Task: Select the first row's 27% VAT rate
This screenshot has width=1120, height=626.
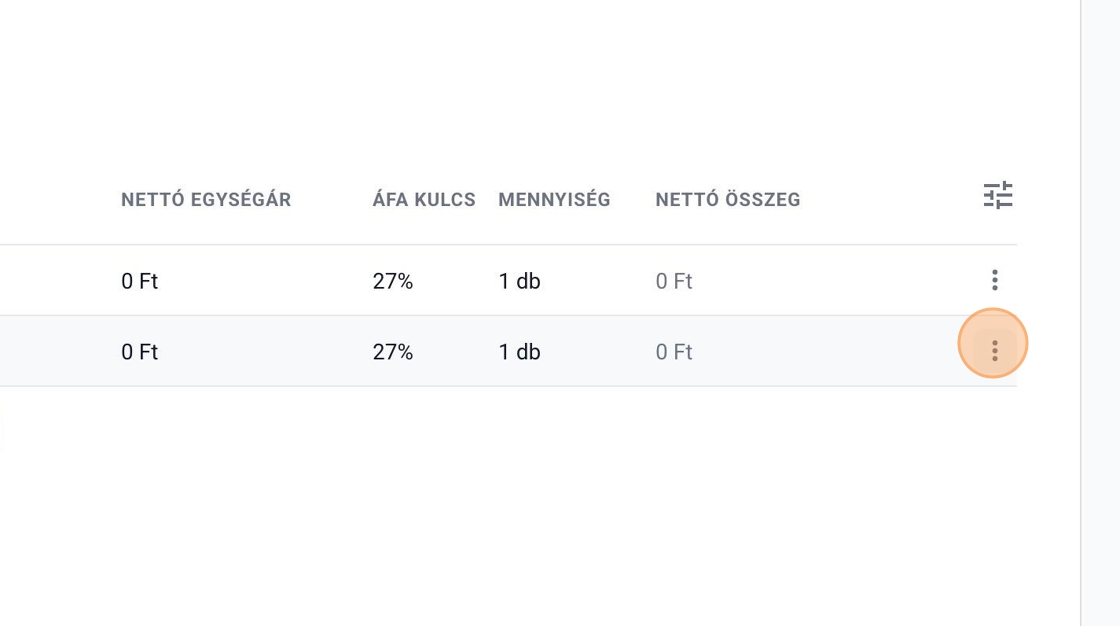Action: tap(393, 282)
